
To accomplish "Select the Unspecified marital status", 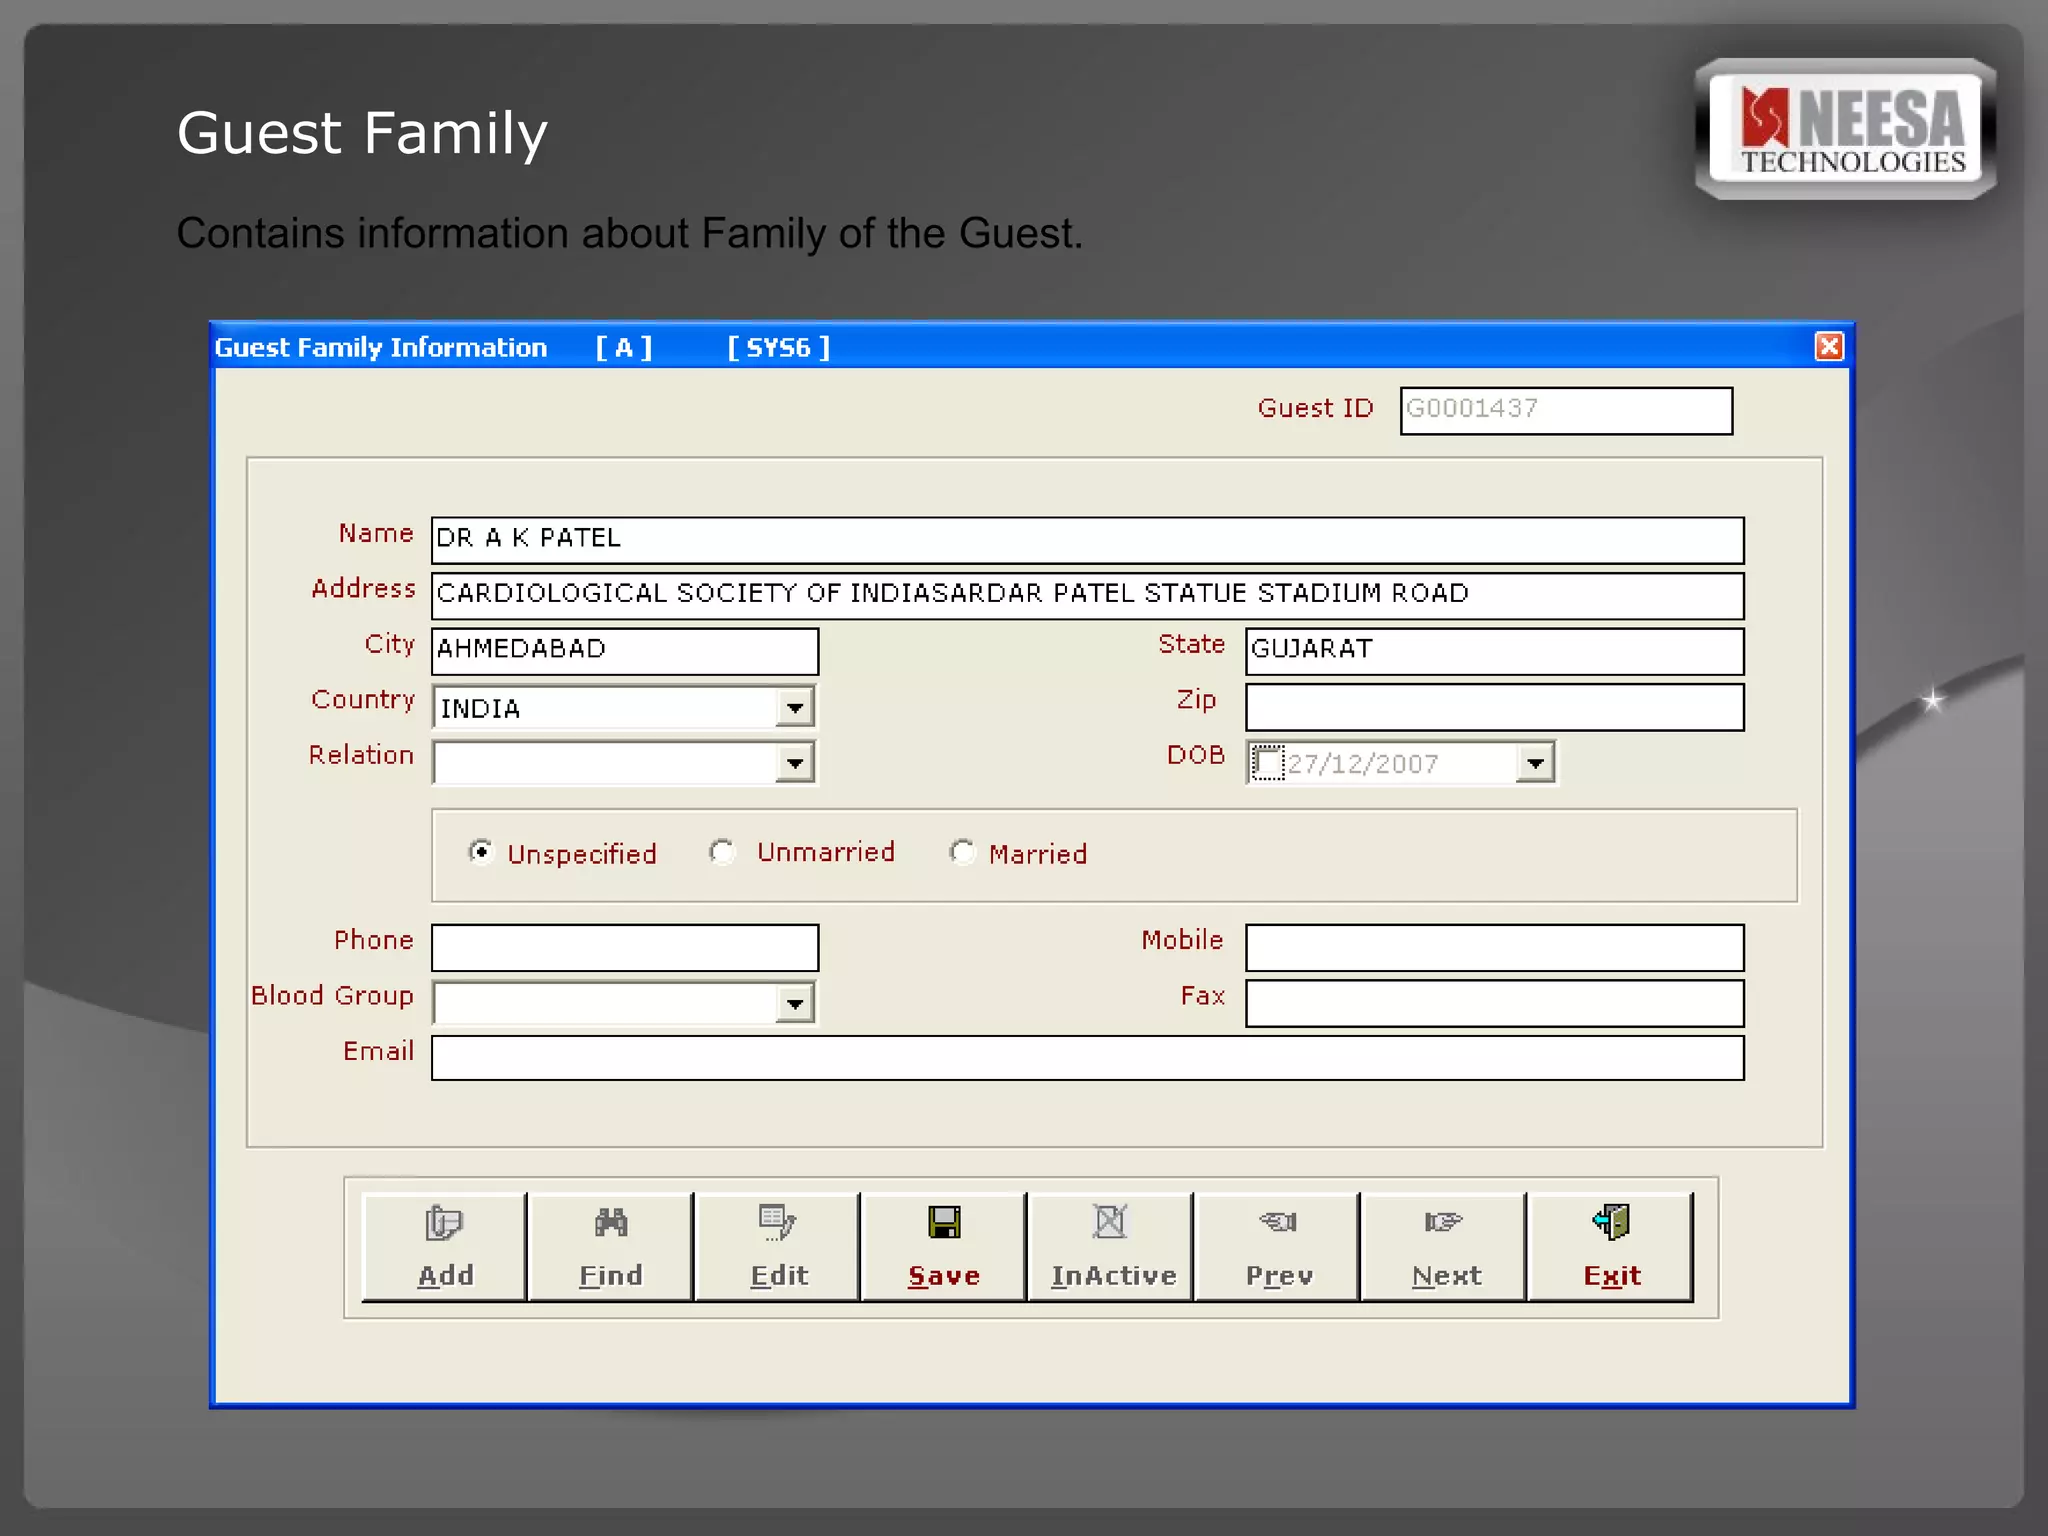I will pyautogui.click(x=481, y=852).
